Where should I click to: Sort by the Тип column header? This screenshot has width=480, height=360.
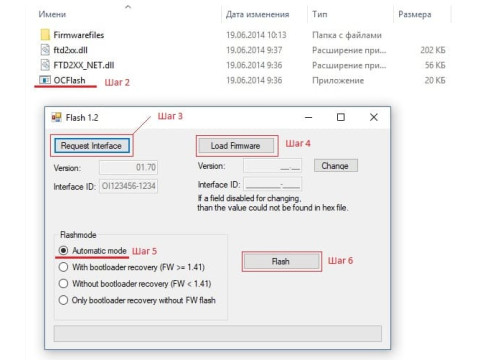pyautogui.click(x=320, y=14)
